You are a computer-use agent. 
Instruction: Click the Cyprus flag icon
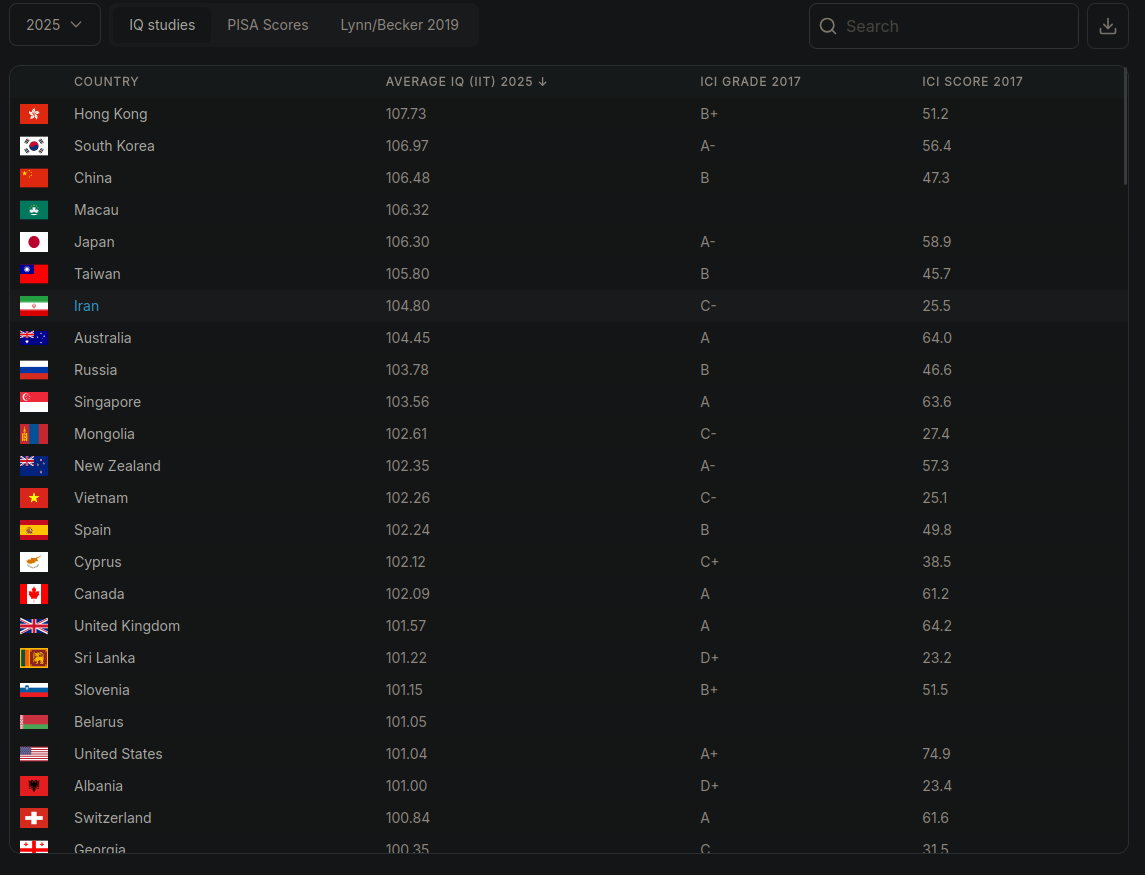34,562
